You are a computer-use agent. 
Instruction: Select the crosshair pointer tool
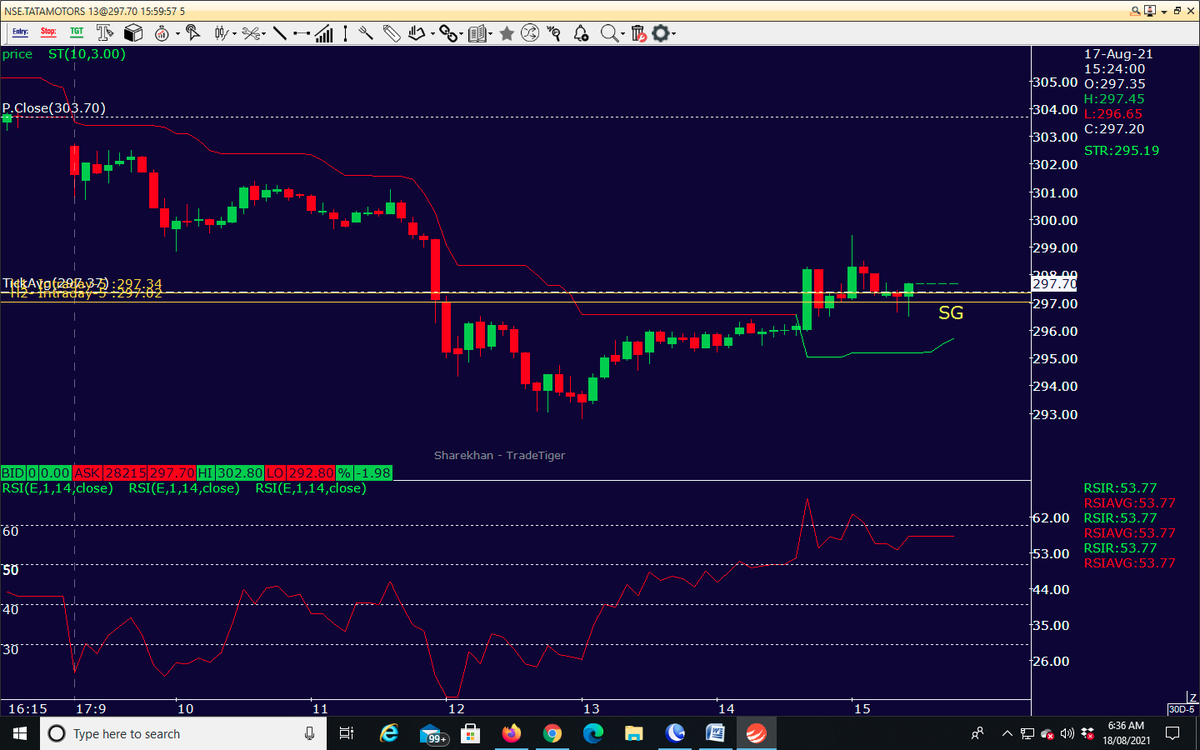point(192,33)
